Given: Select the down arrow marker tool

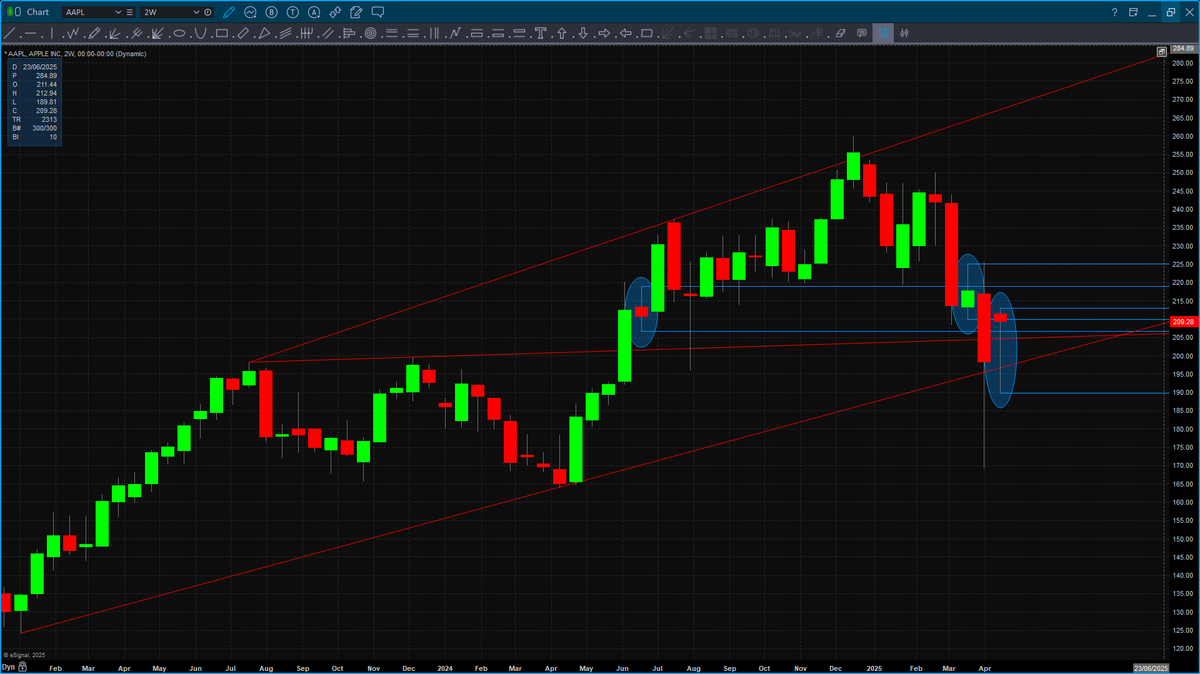Looking at the screenshot, I should [583, 33].
